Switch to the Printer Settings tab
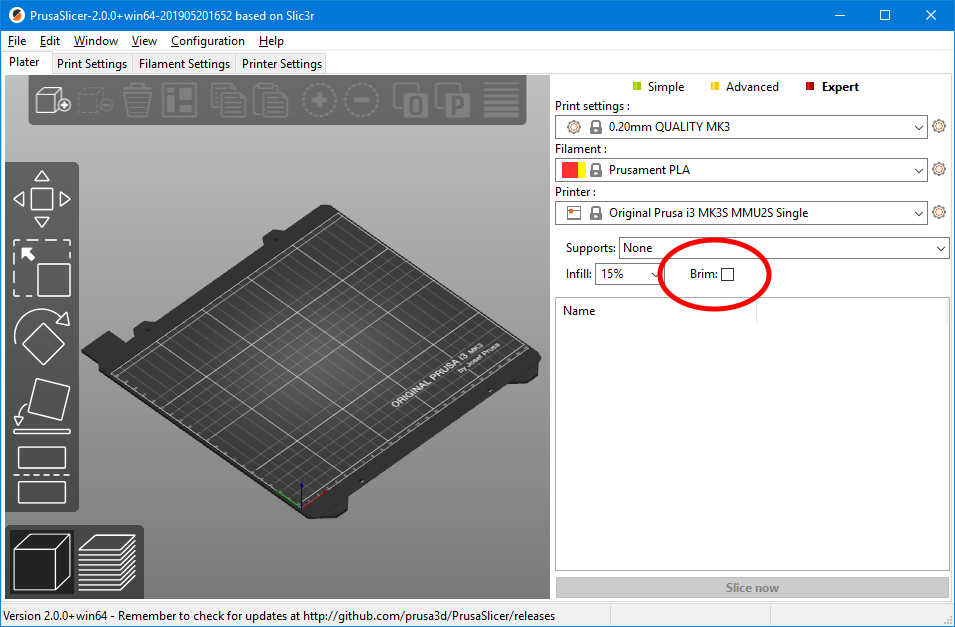The width and height of the screenshot is (955, 627). tap(281, 63)
